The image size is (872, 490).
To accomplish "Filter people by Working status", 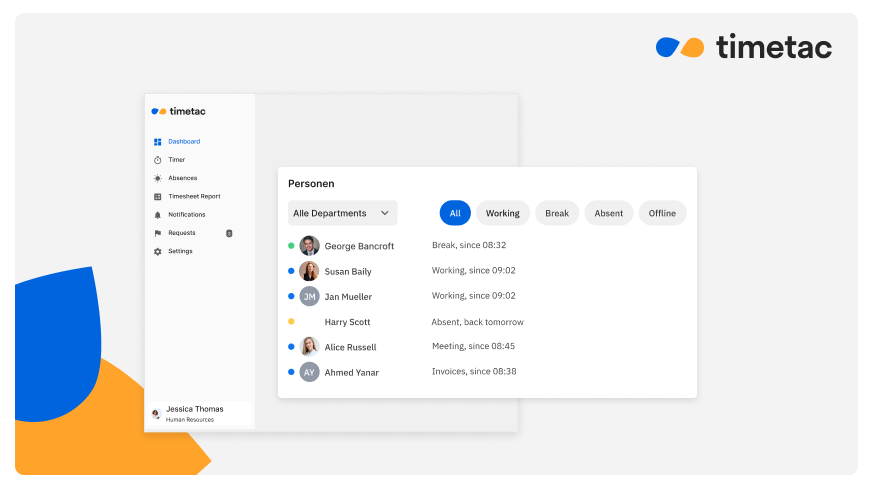I will click(503, 213).
